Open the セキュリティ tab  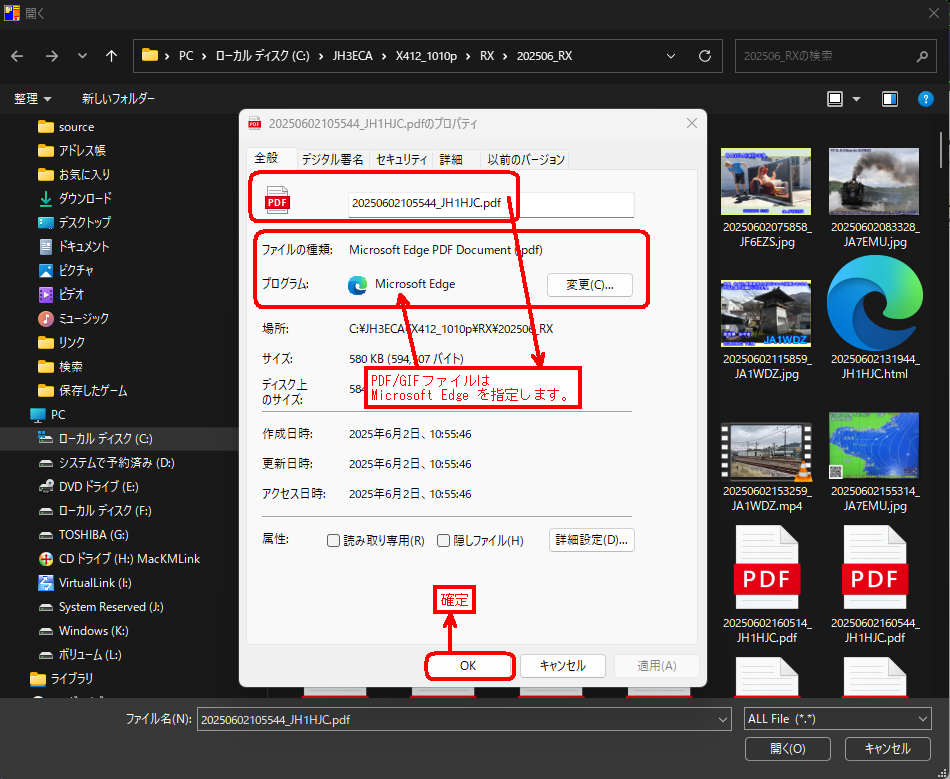pyautogui.click(x=401, y=159)
